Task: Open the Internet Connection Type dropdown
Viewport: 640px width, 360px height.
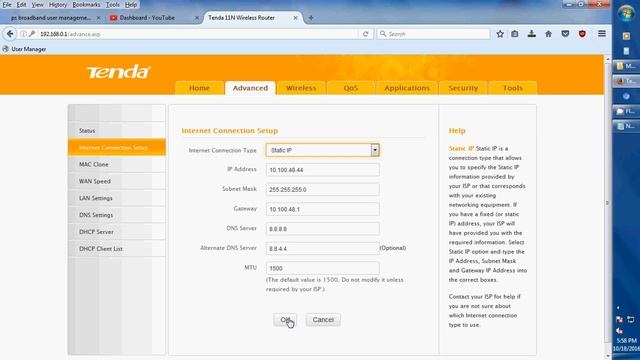Action: coord(322,150)
